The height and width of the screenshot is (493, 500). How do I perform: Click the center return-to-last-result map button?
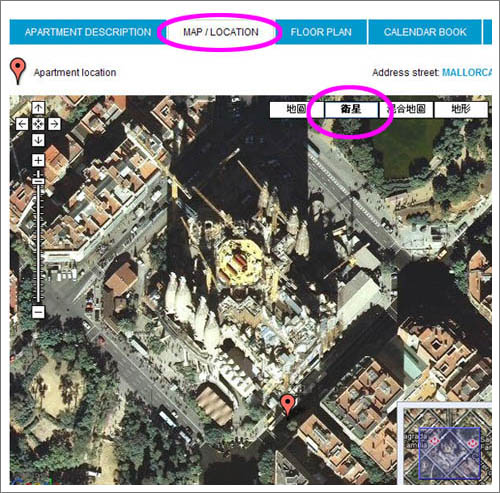[x=38, y=124]
